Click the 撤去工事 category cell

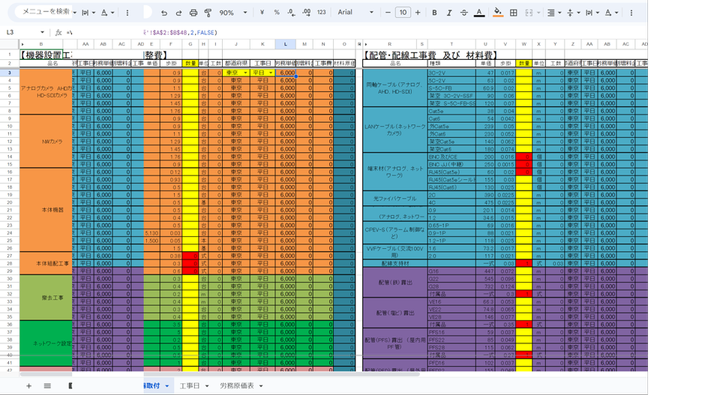coord(46,298)
